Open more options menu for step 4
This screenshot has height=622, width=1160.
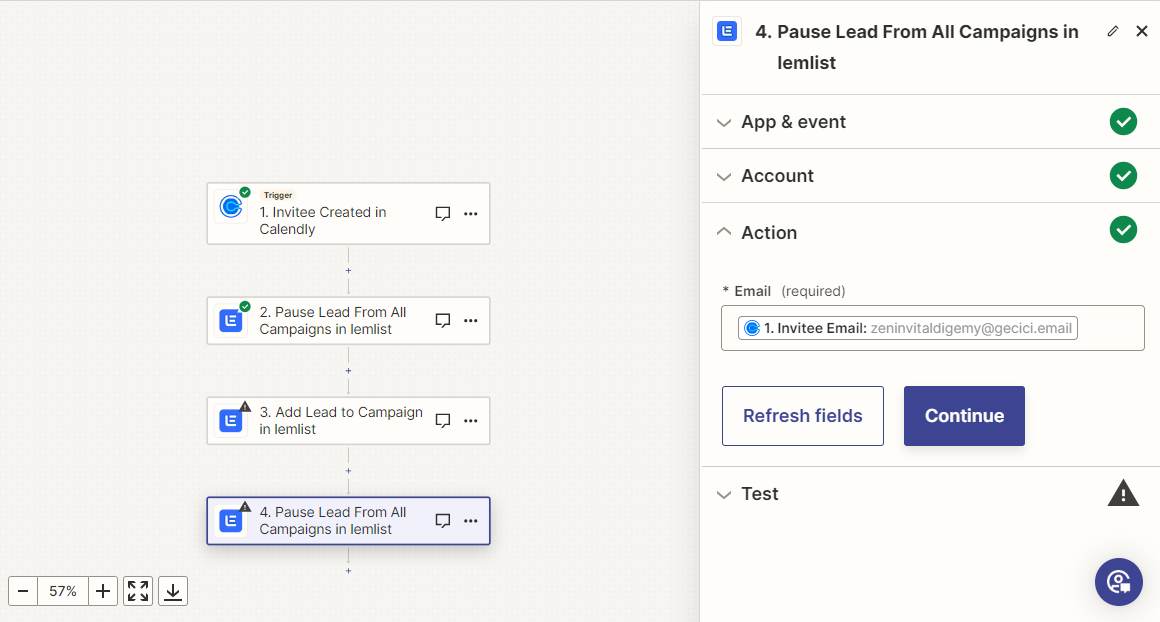(x=471, y=521)
